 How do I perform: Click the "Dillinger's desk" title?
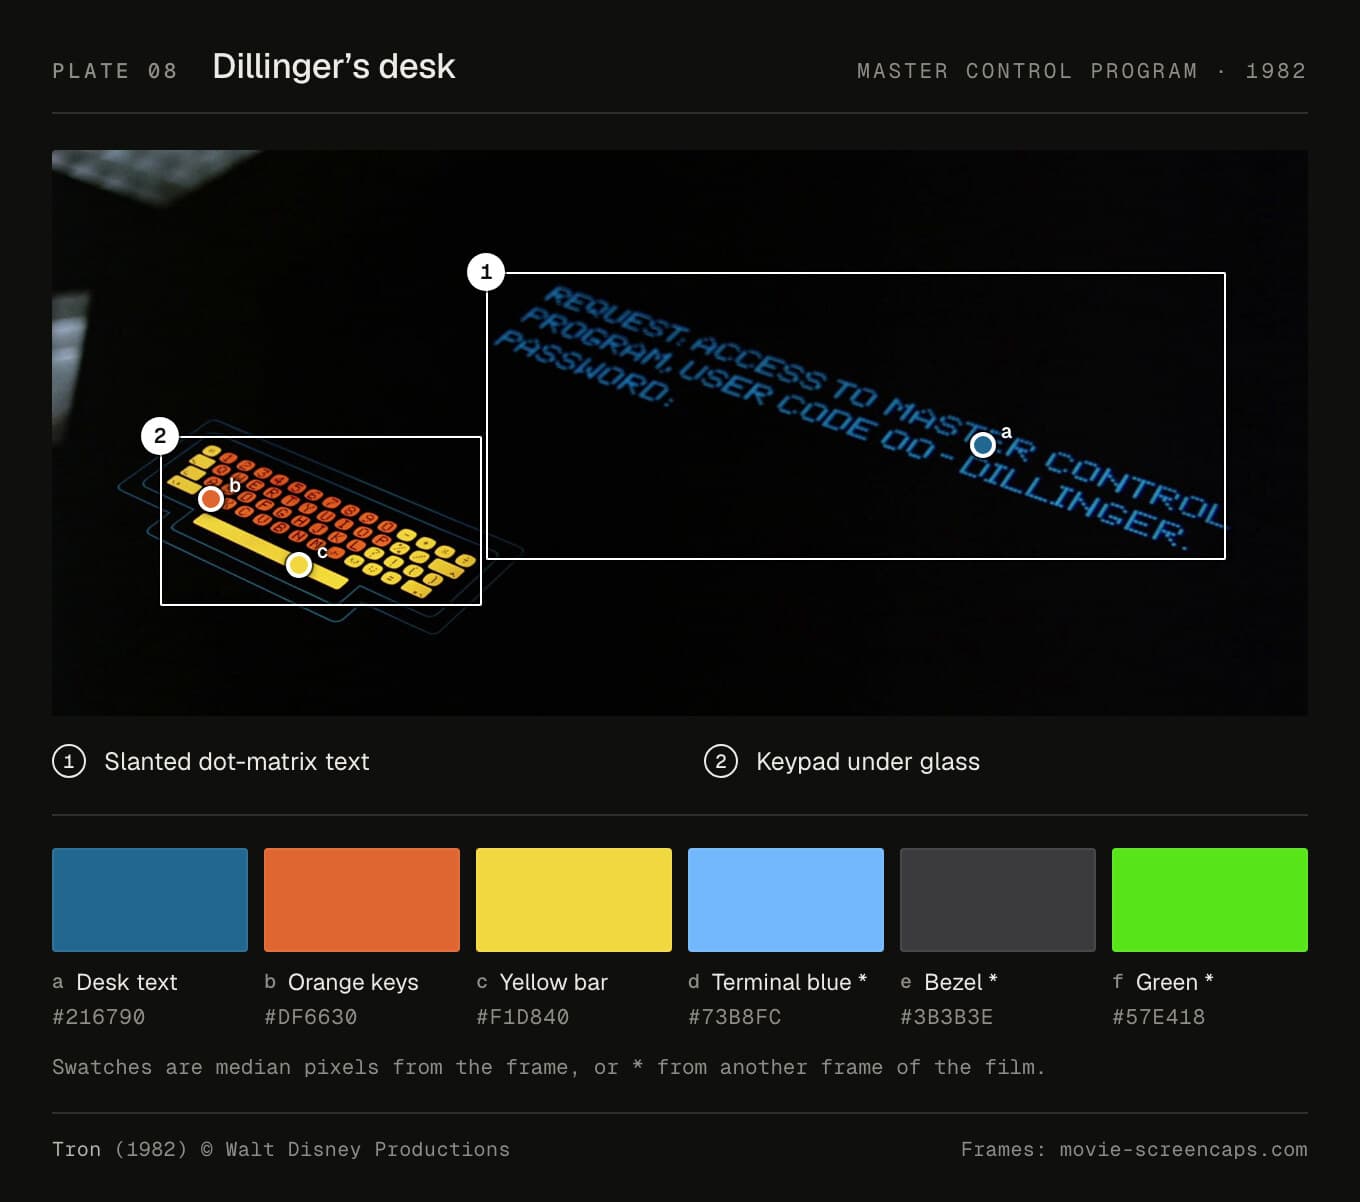click(x=334, y=67)
